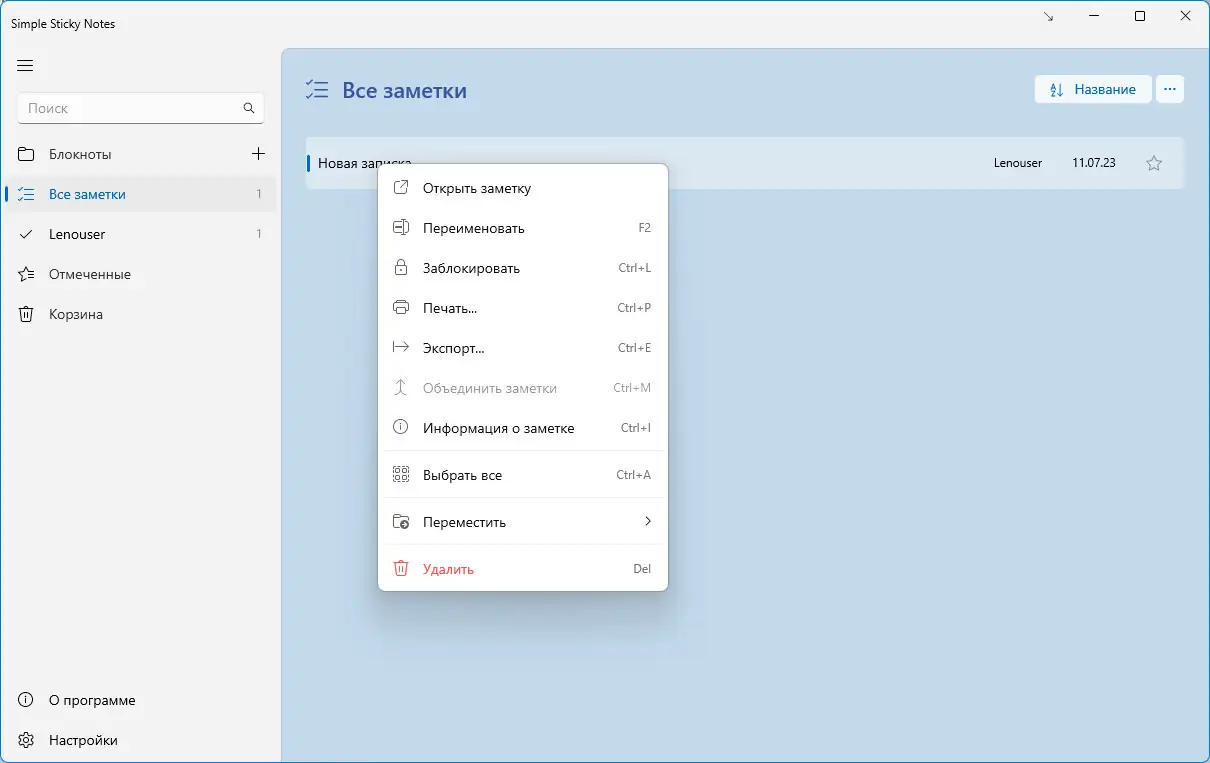The image size is (1210, 763).
Task: Open the hamburger navigation menu
Action: (x=25, y=66)
